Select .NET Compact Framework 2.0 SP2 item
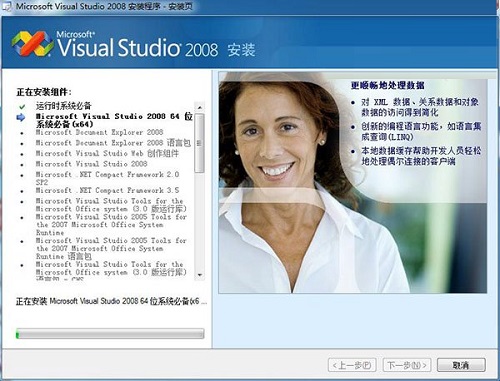 point(107,178)
